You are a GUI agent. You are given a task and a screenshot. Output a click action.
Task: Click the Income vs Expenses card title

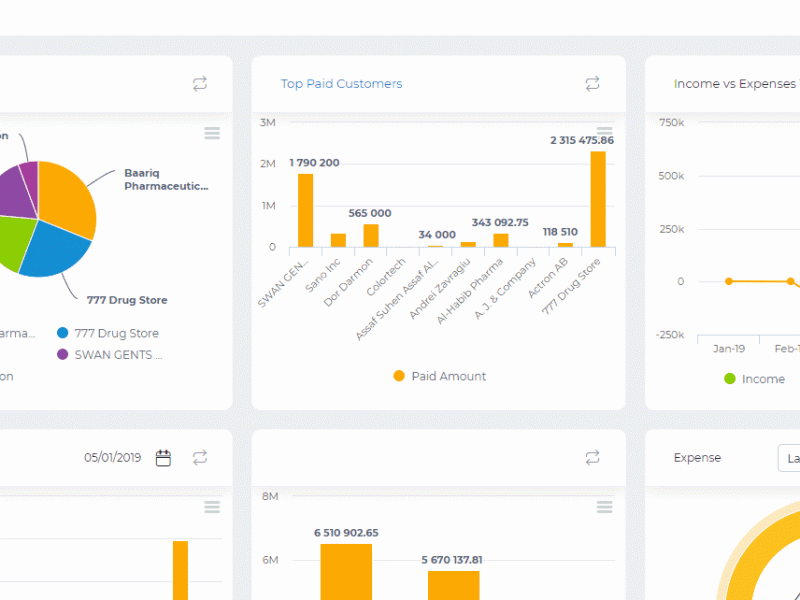(x=735, y=84)
